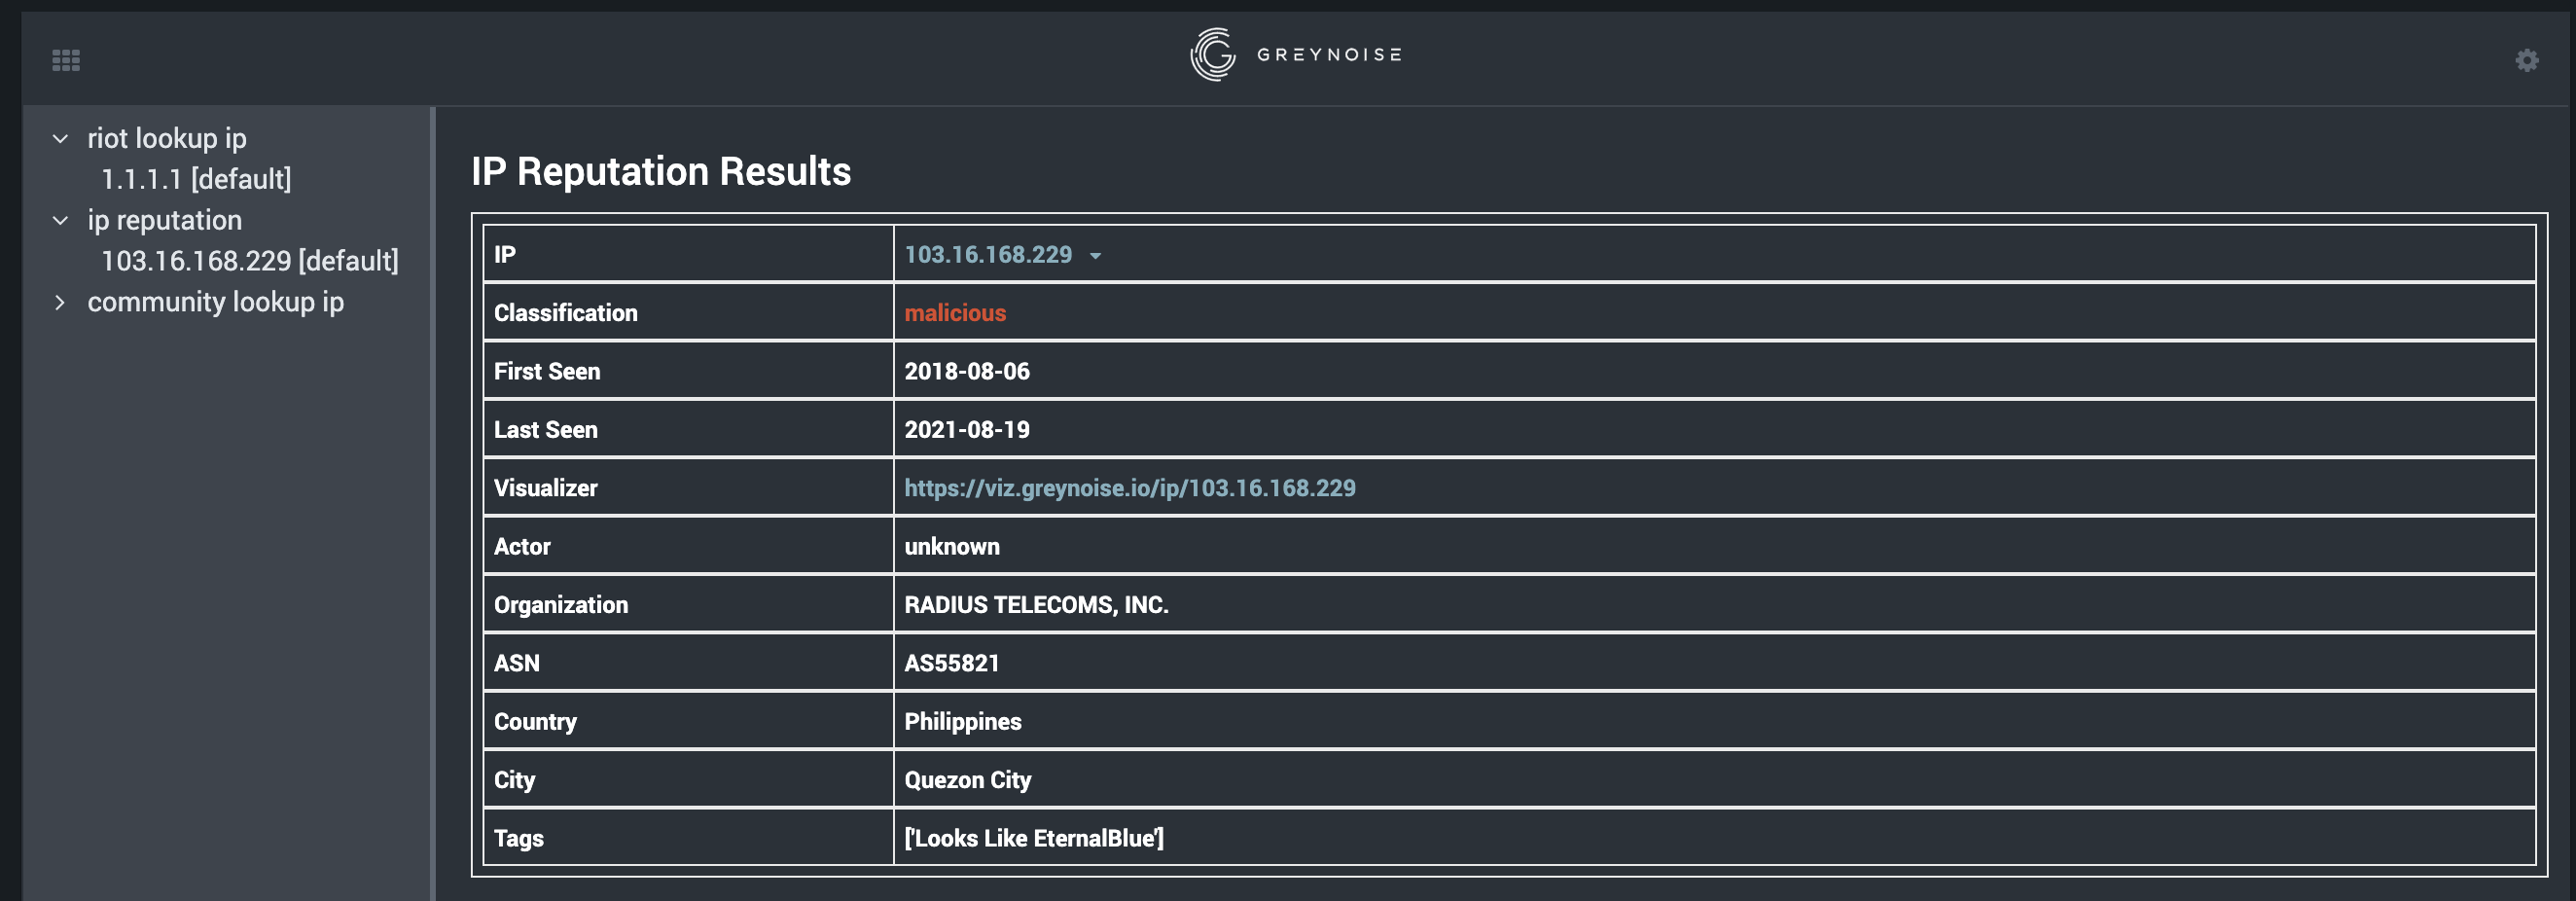Image resolution: width=2576 pixels, height=901 pixels.
Task: Click the IP row label
Action: 505,255
